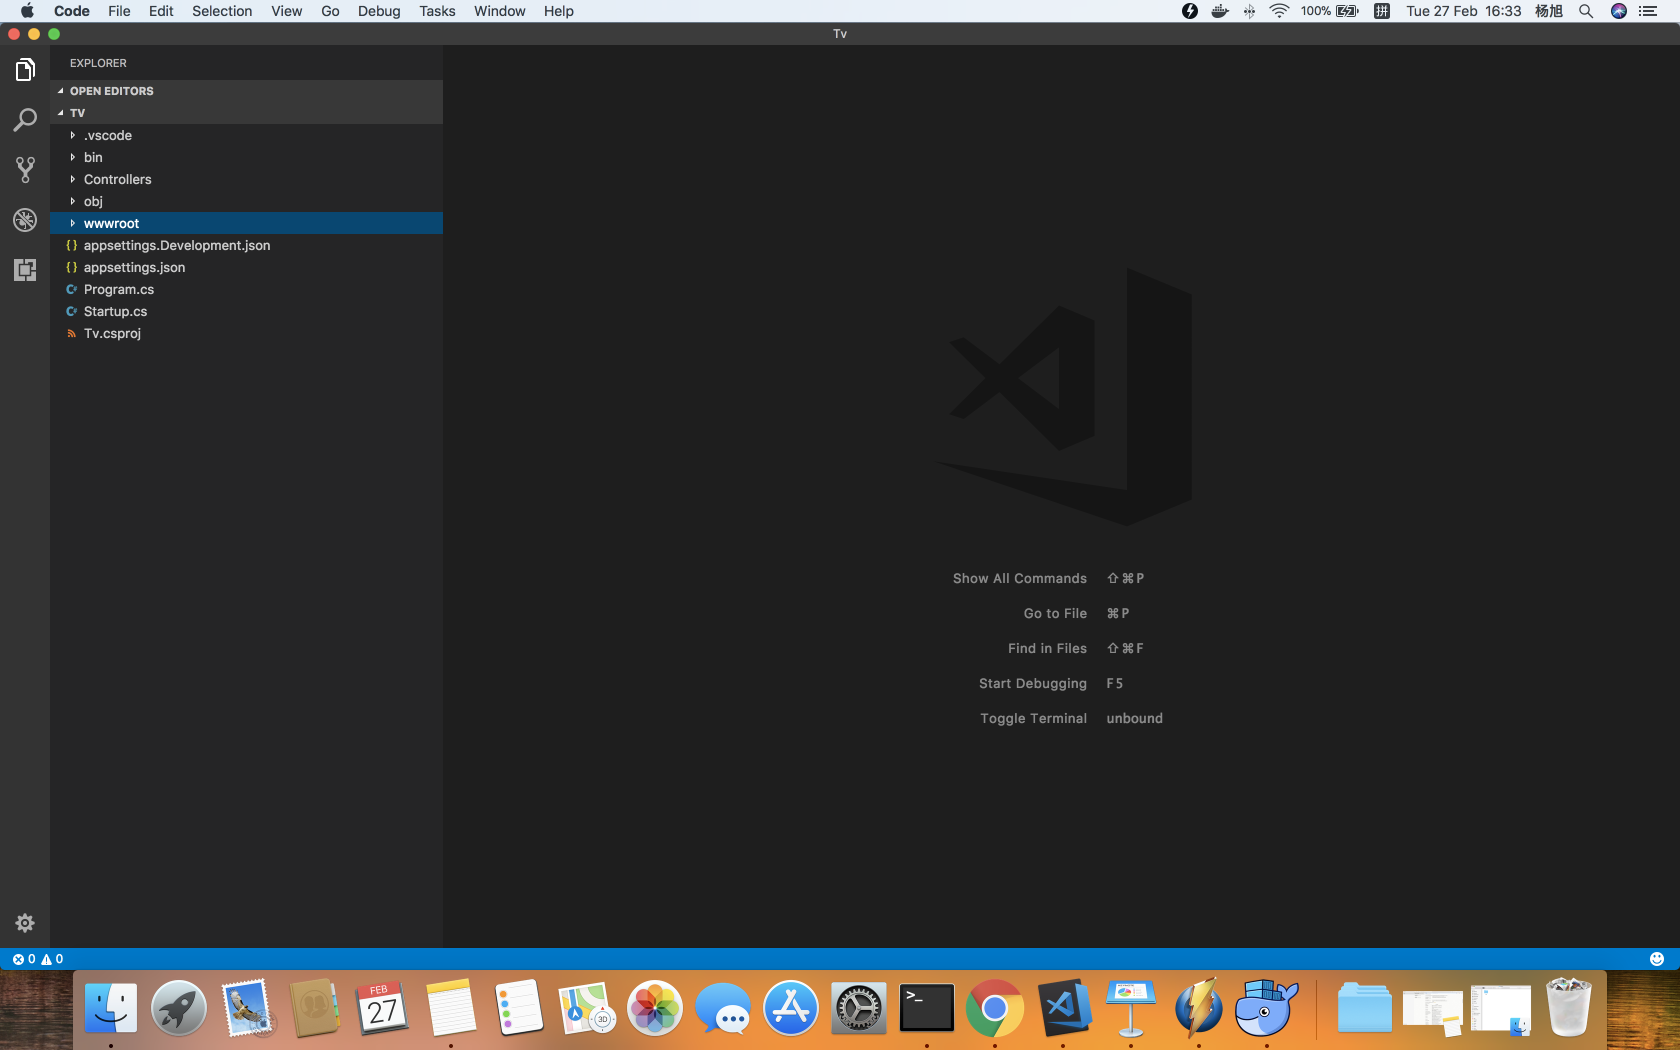This screenshot has height=1050, width=1680.
Task: Open the Maps app in dock
Action: pos(587,1008)
